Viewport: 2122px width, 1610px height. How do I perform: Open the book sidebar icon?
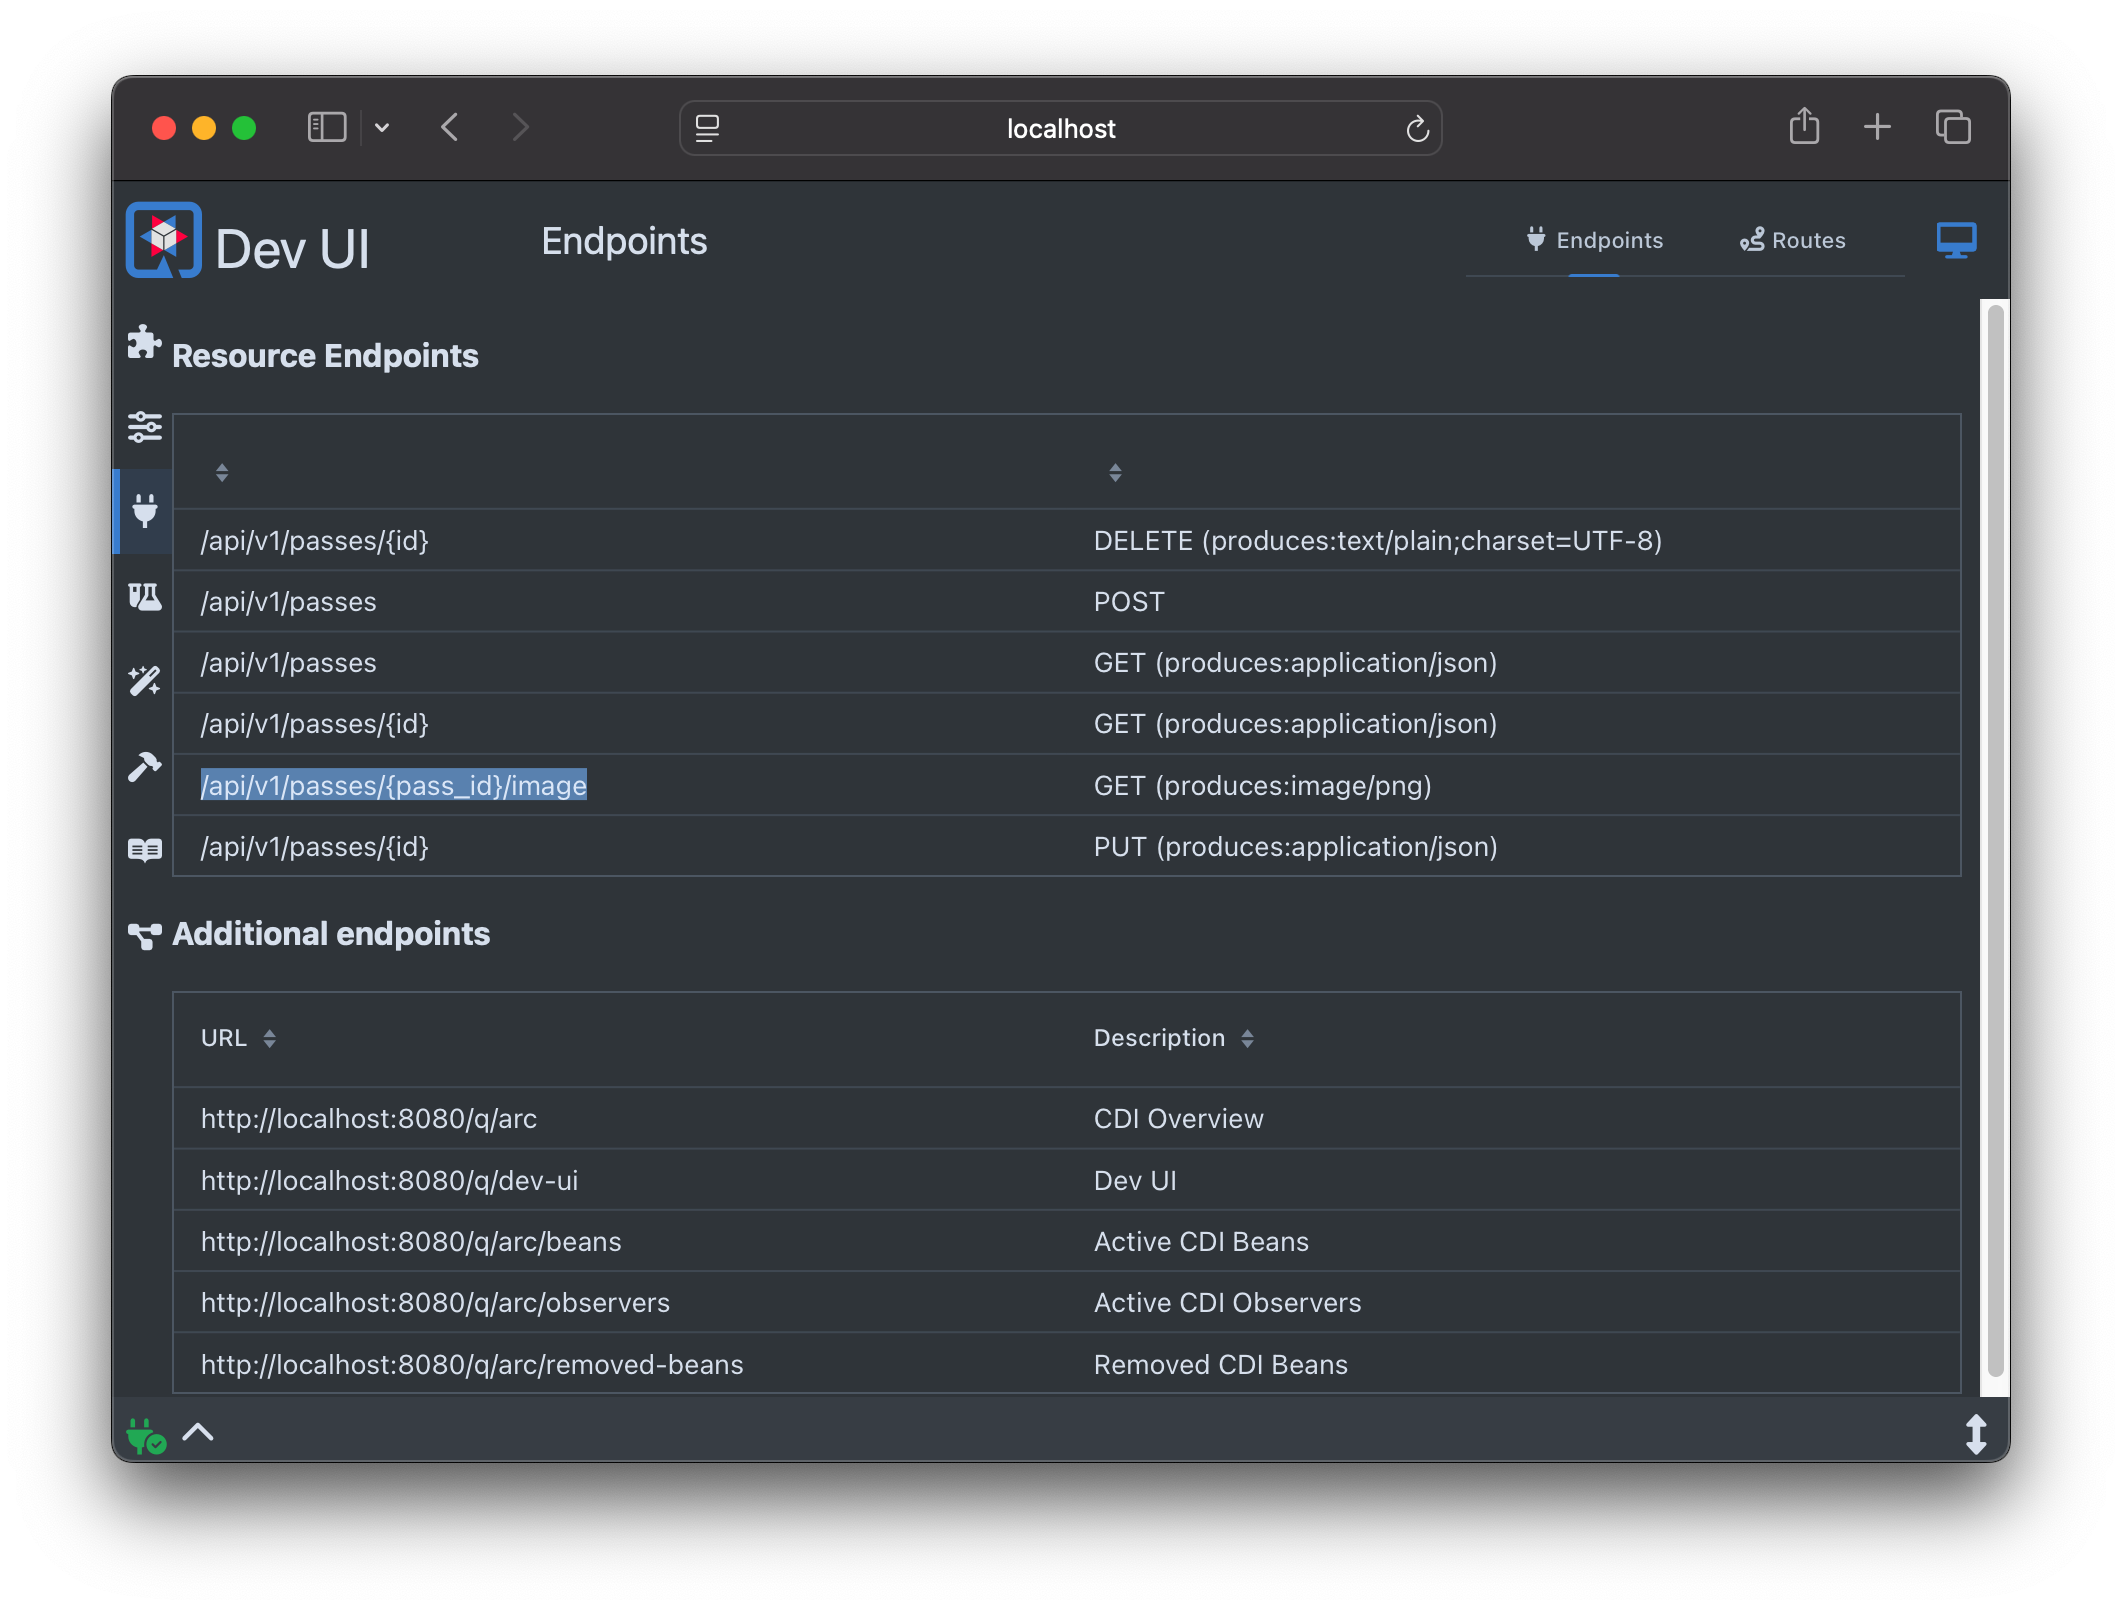pyautogui.click(x=144, y=850)
